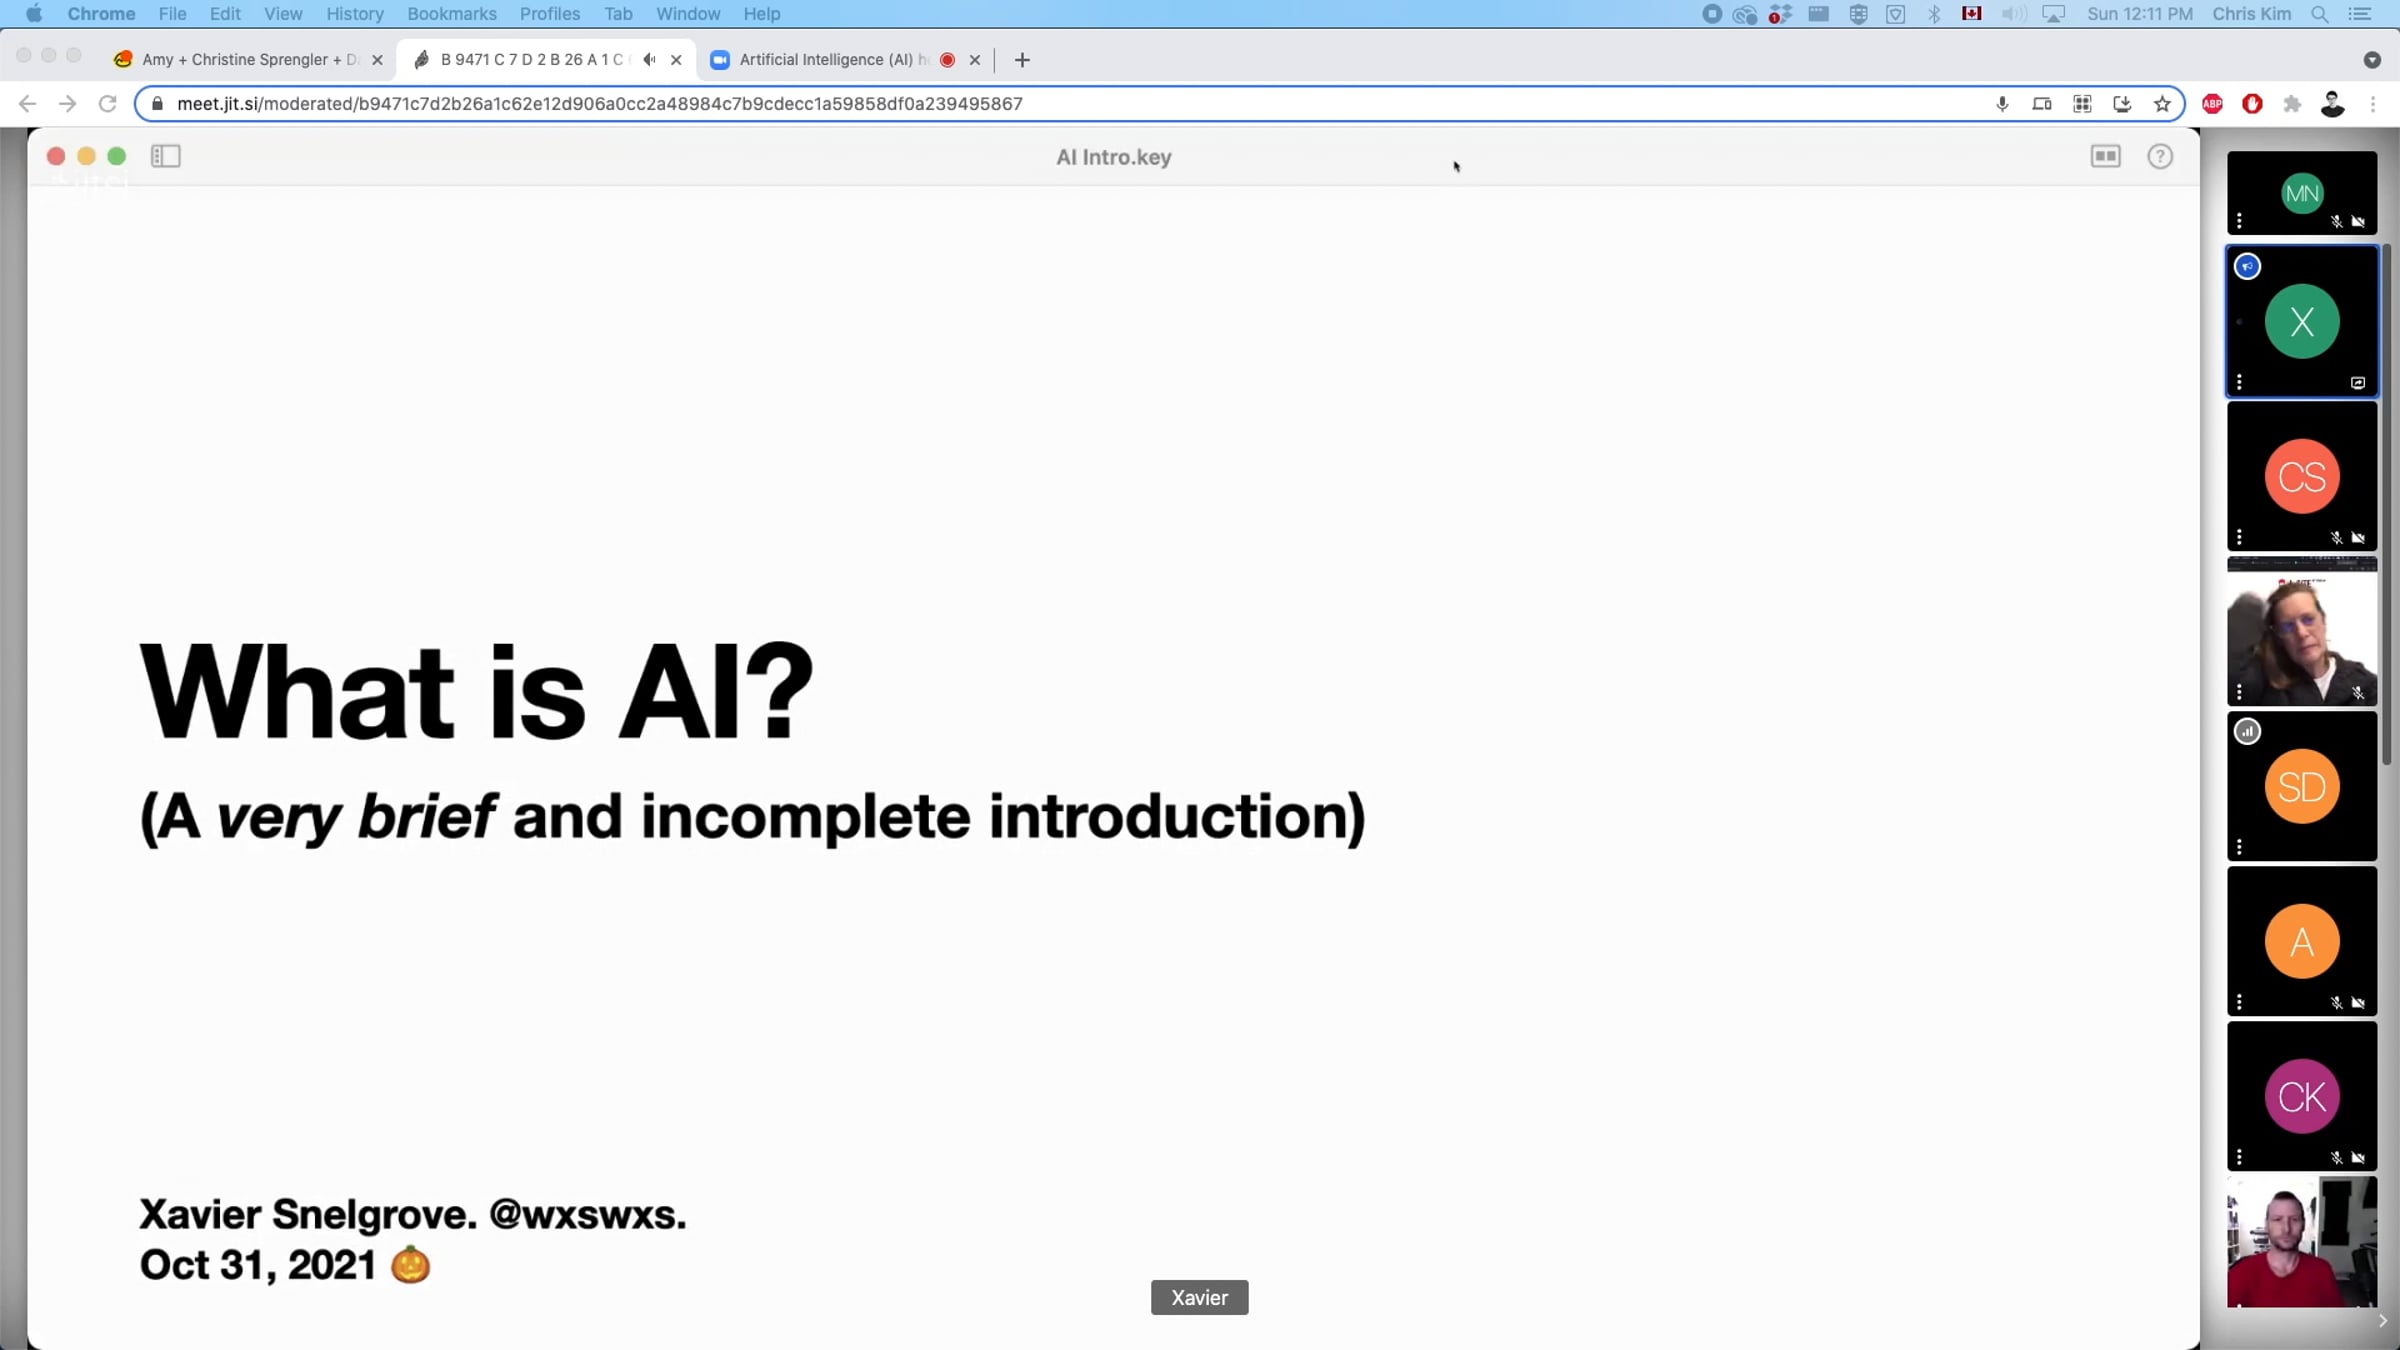Collapse filmstrip with bottom-right chevron
This screenshot has width=2400, height=1350.
pos(2382,1321)
